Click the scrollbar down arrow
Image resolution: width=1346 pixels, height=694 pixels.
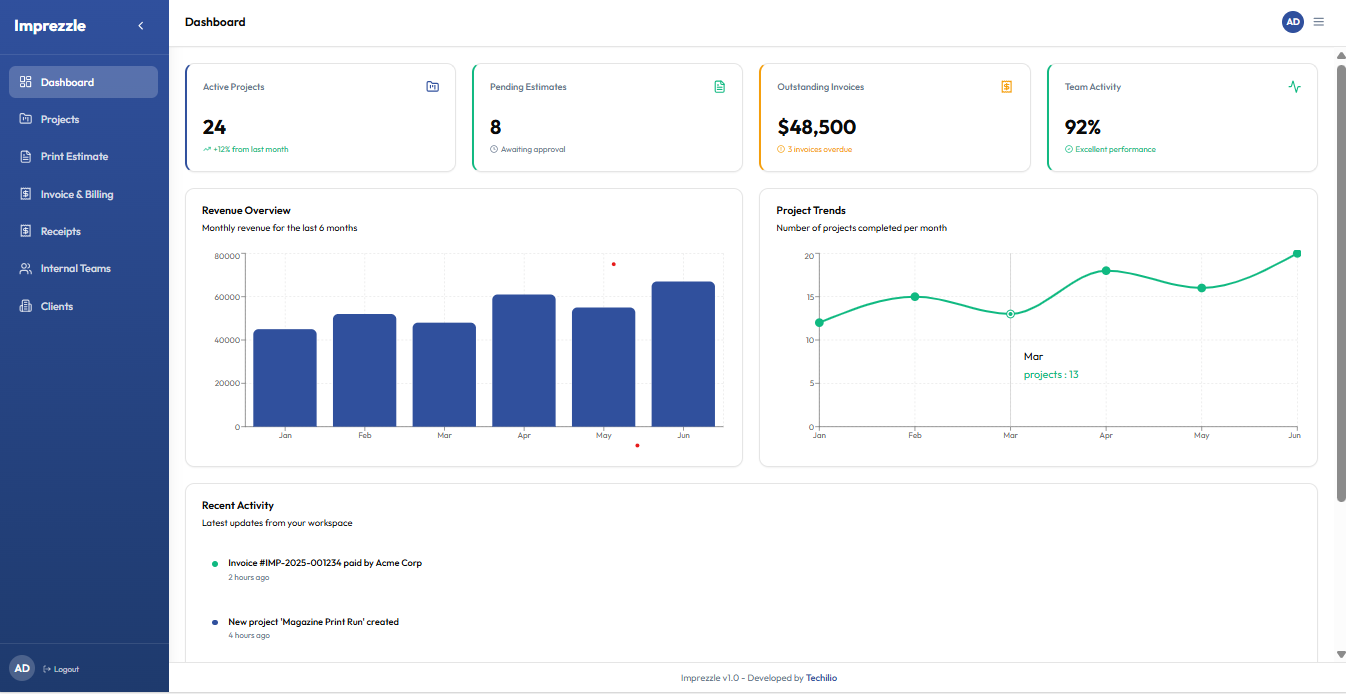[x=1341, y=654]
